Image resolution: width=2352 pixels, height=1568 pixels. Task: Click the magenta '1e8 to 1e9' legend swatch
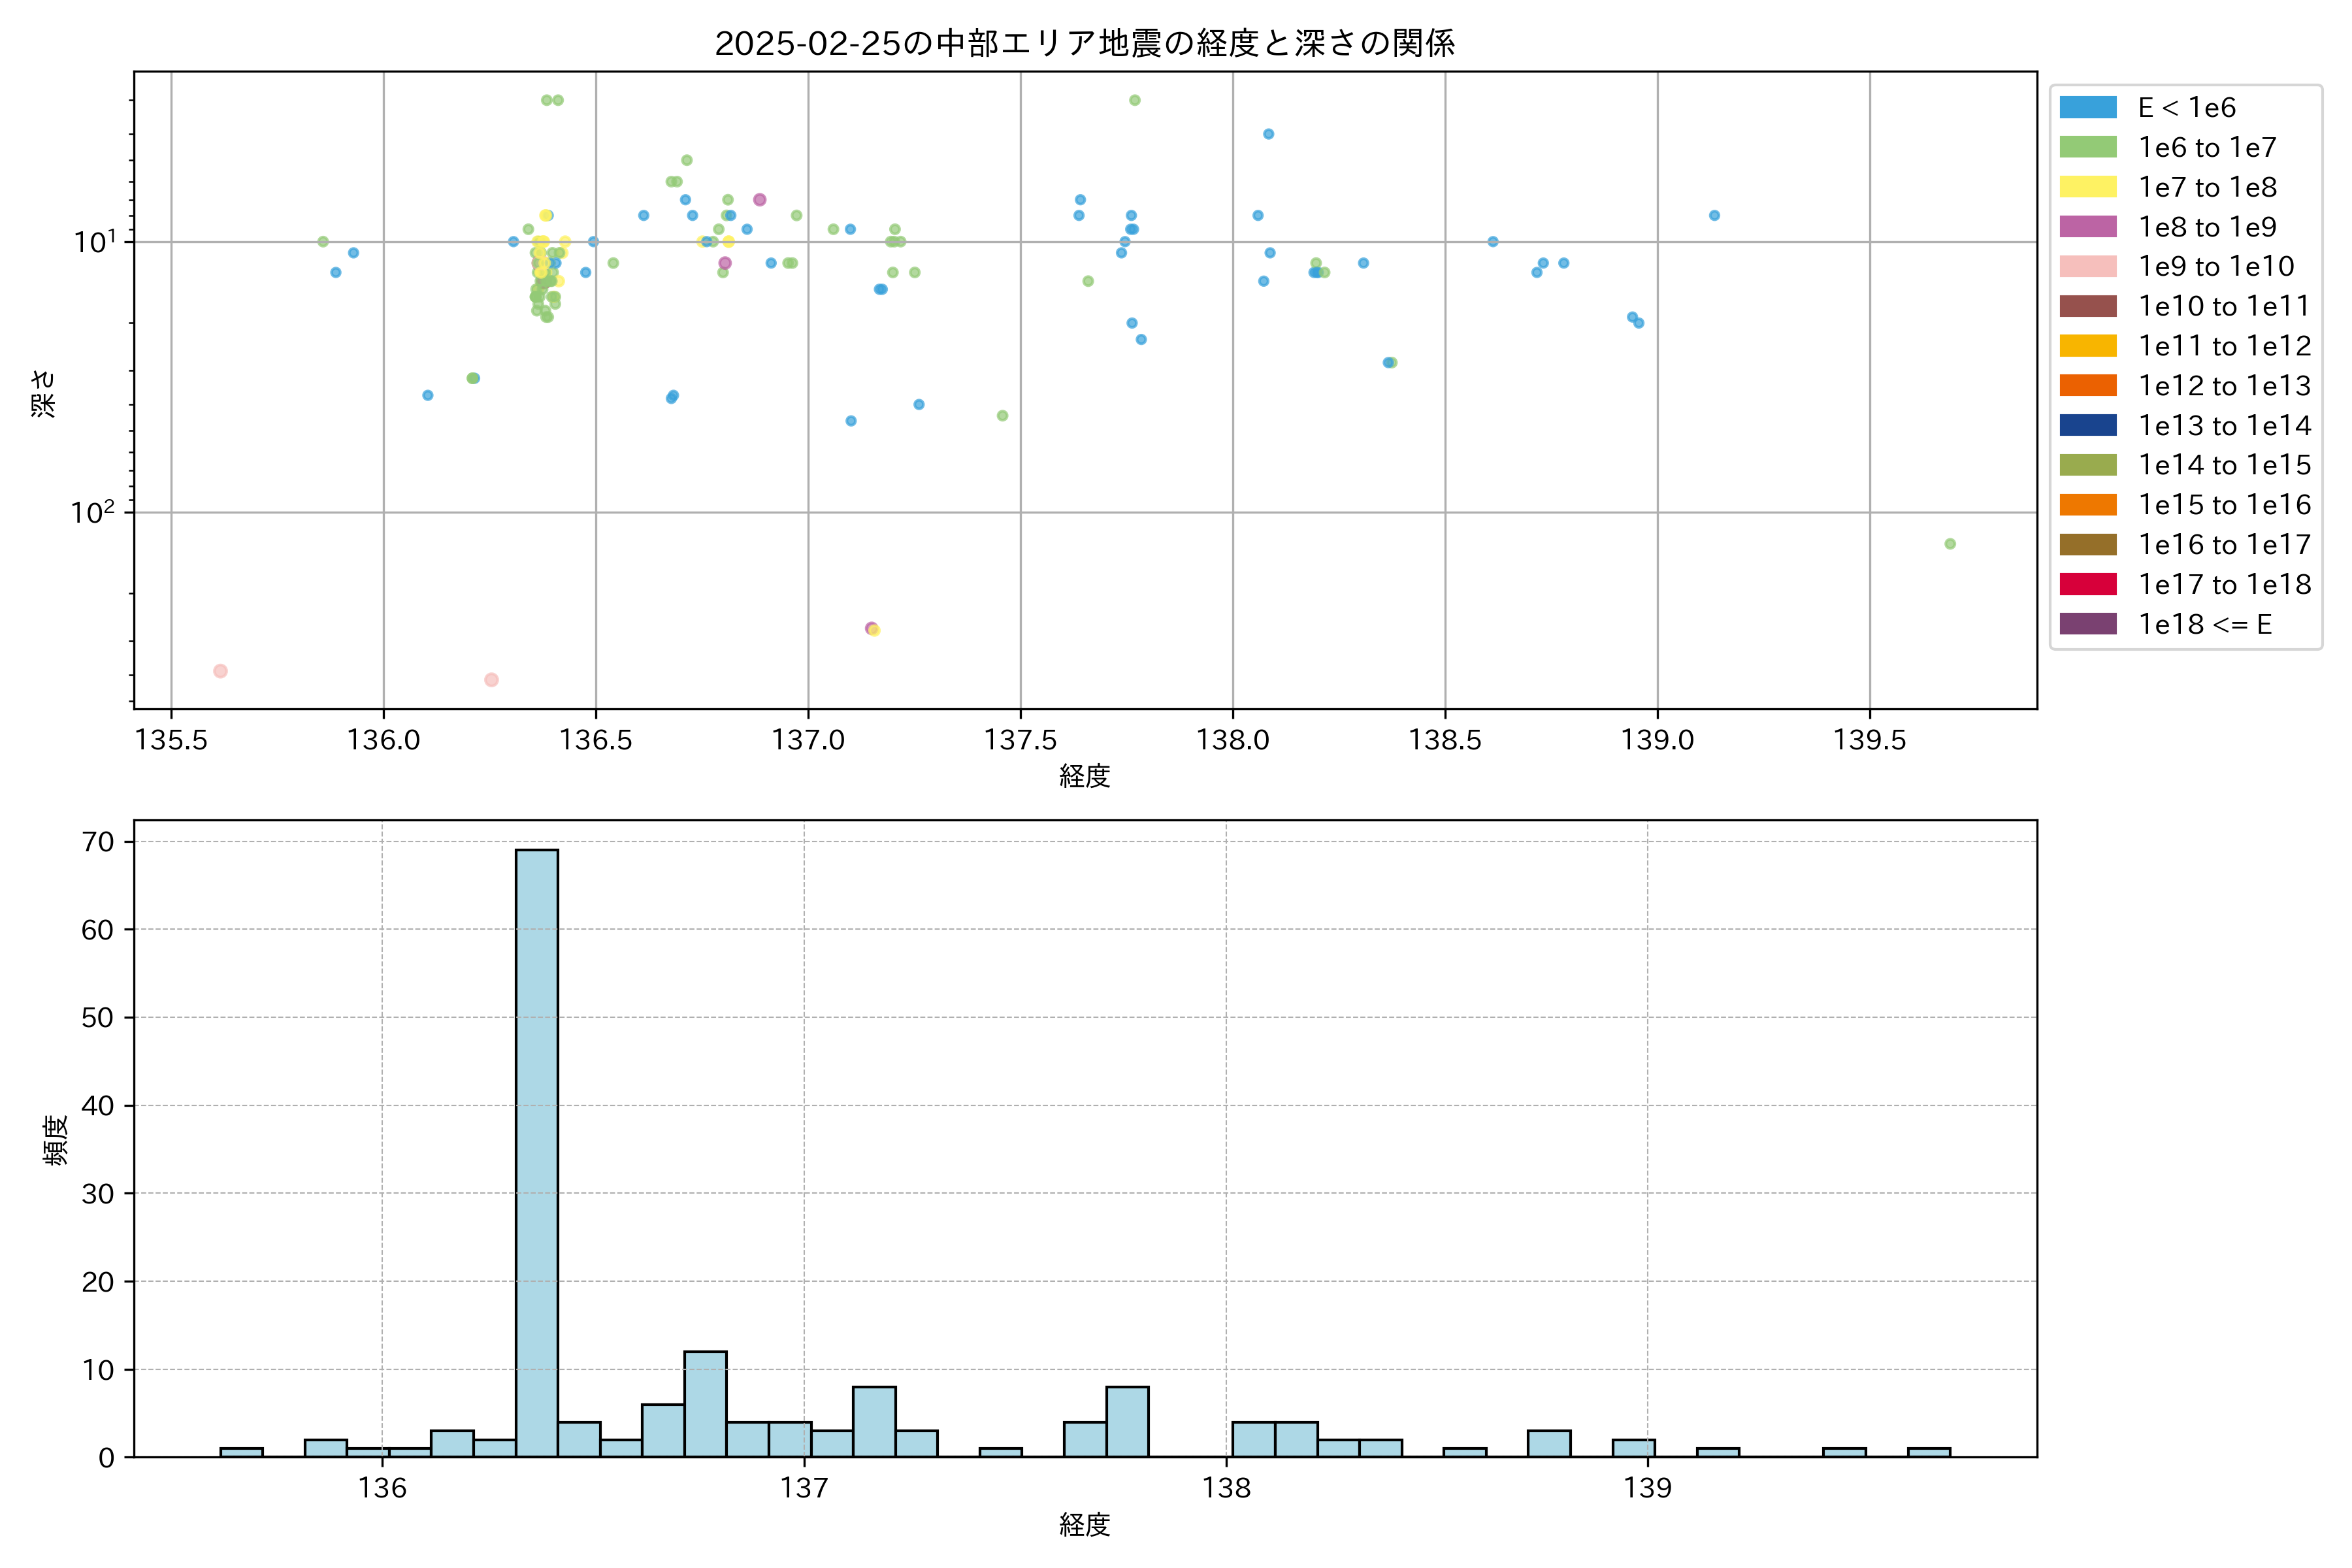tap(2087, 227)
